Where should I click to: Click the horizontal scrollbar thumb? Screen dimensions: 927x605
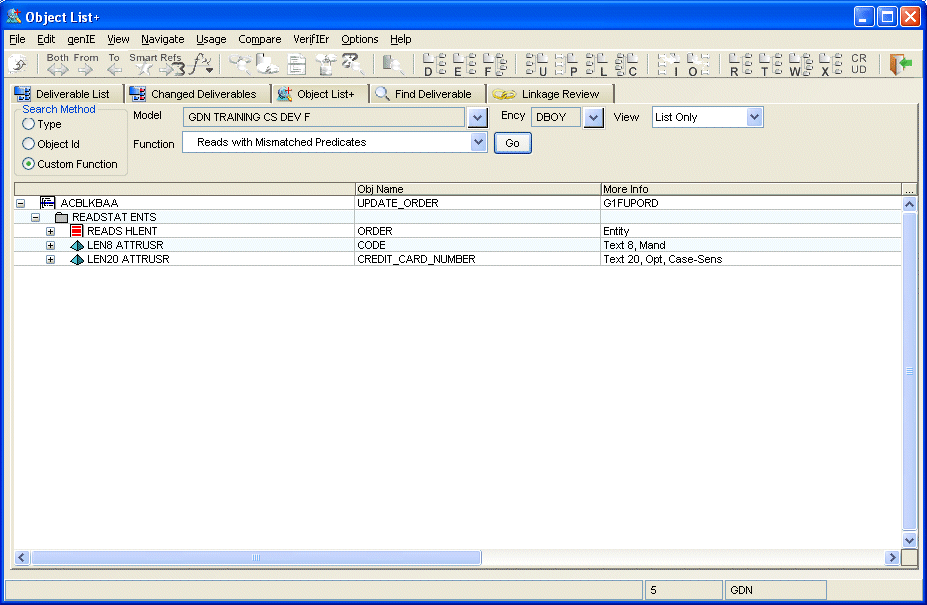click(256, 557)
